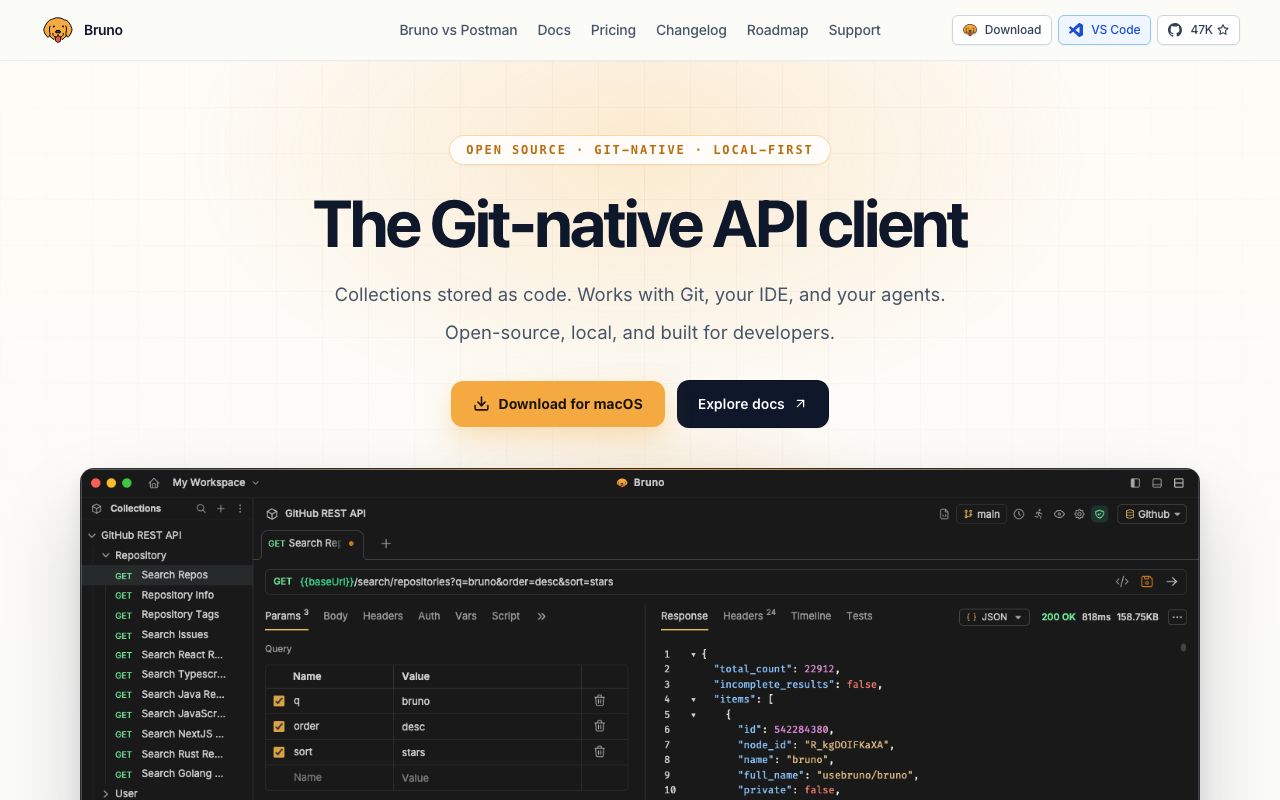Click the Download for macOS button
Screen dimensions: 1280x800
(x=558, y=404)
